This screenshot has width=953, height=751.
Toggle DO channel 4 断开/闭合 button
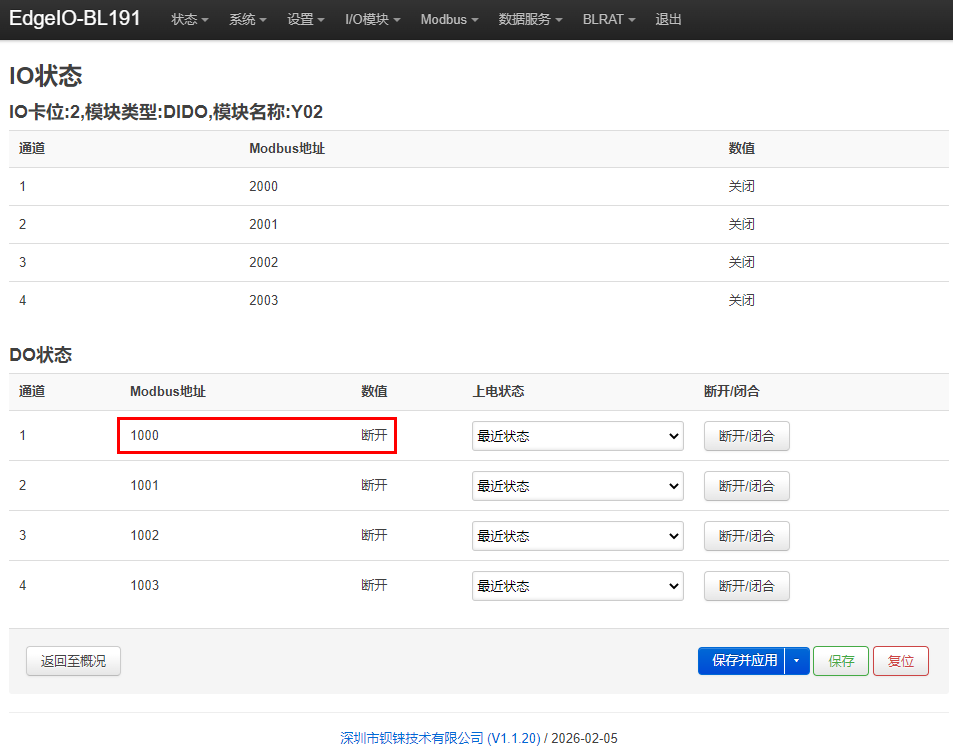click(x=746, y=585)
